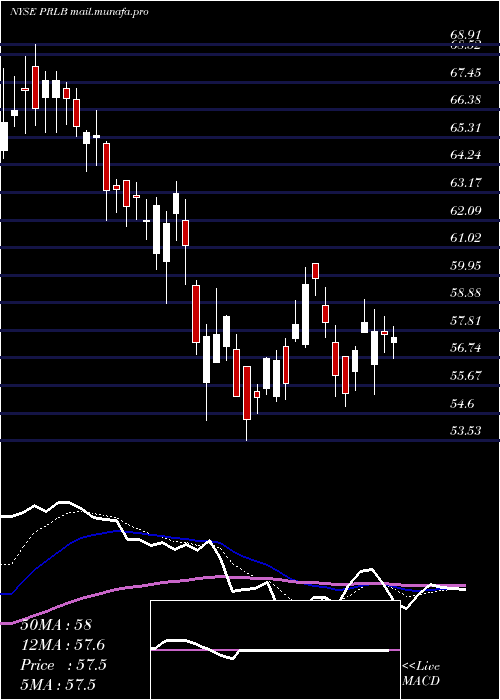This screenshot has height=700, width=500.
Task: Click the 5MA : 57.5 readout
Action: [58, 685]
